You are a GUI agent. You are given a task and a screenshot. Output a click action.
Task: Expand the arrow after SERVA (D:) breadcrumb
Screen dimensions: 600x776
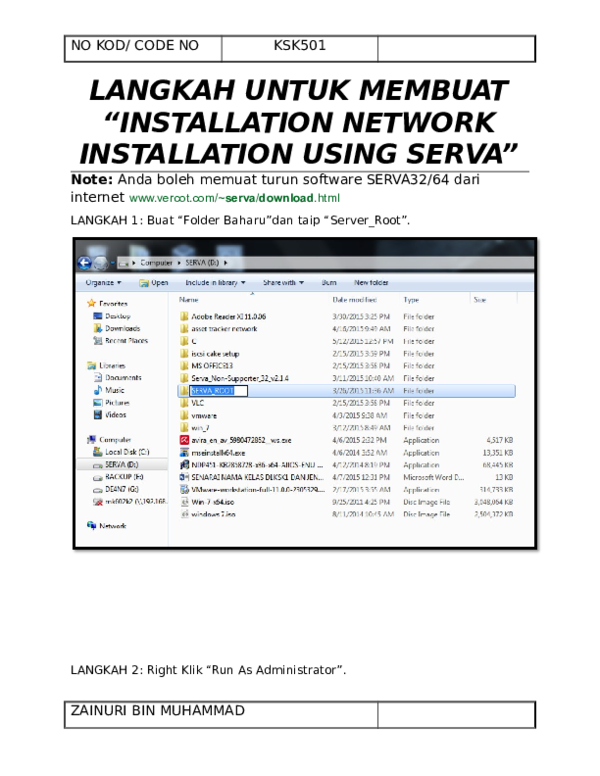pyautogui.click(x=226, y=263)
